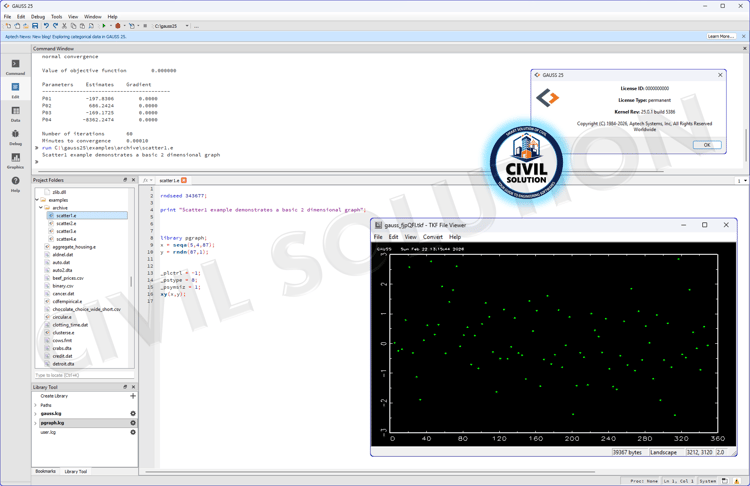Expand the gauss.lcg library node

click(35, 414)
